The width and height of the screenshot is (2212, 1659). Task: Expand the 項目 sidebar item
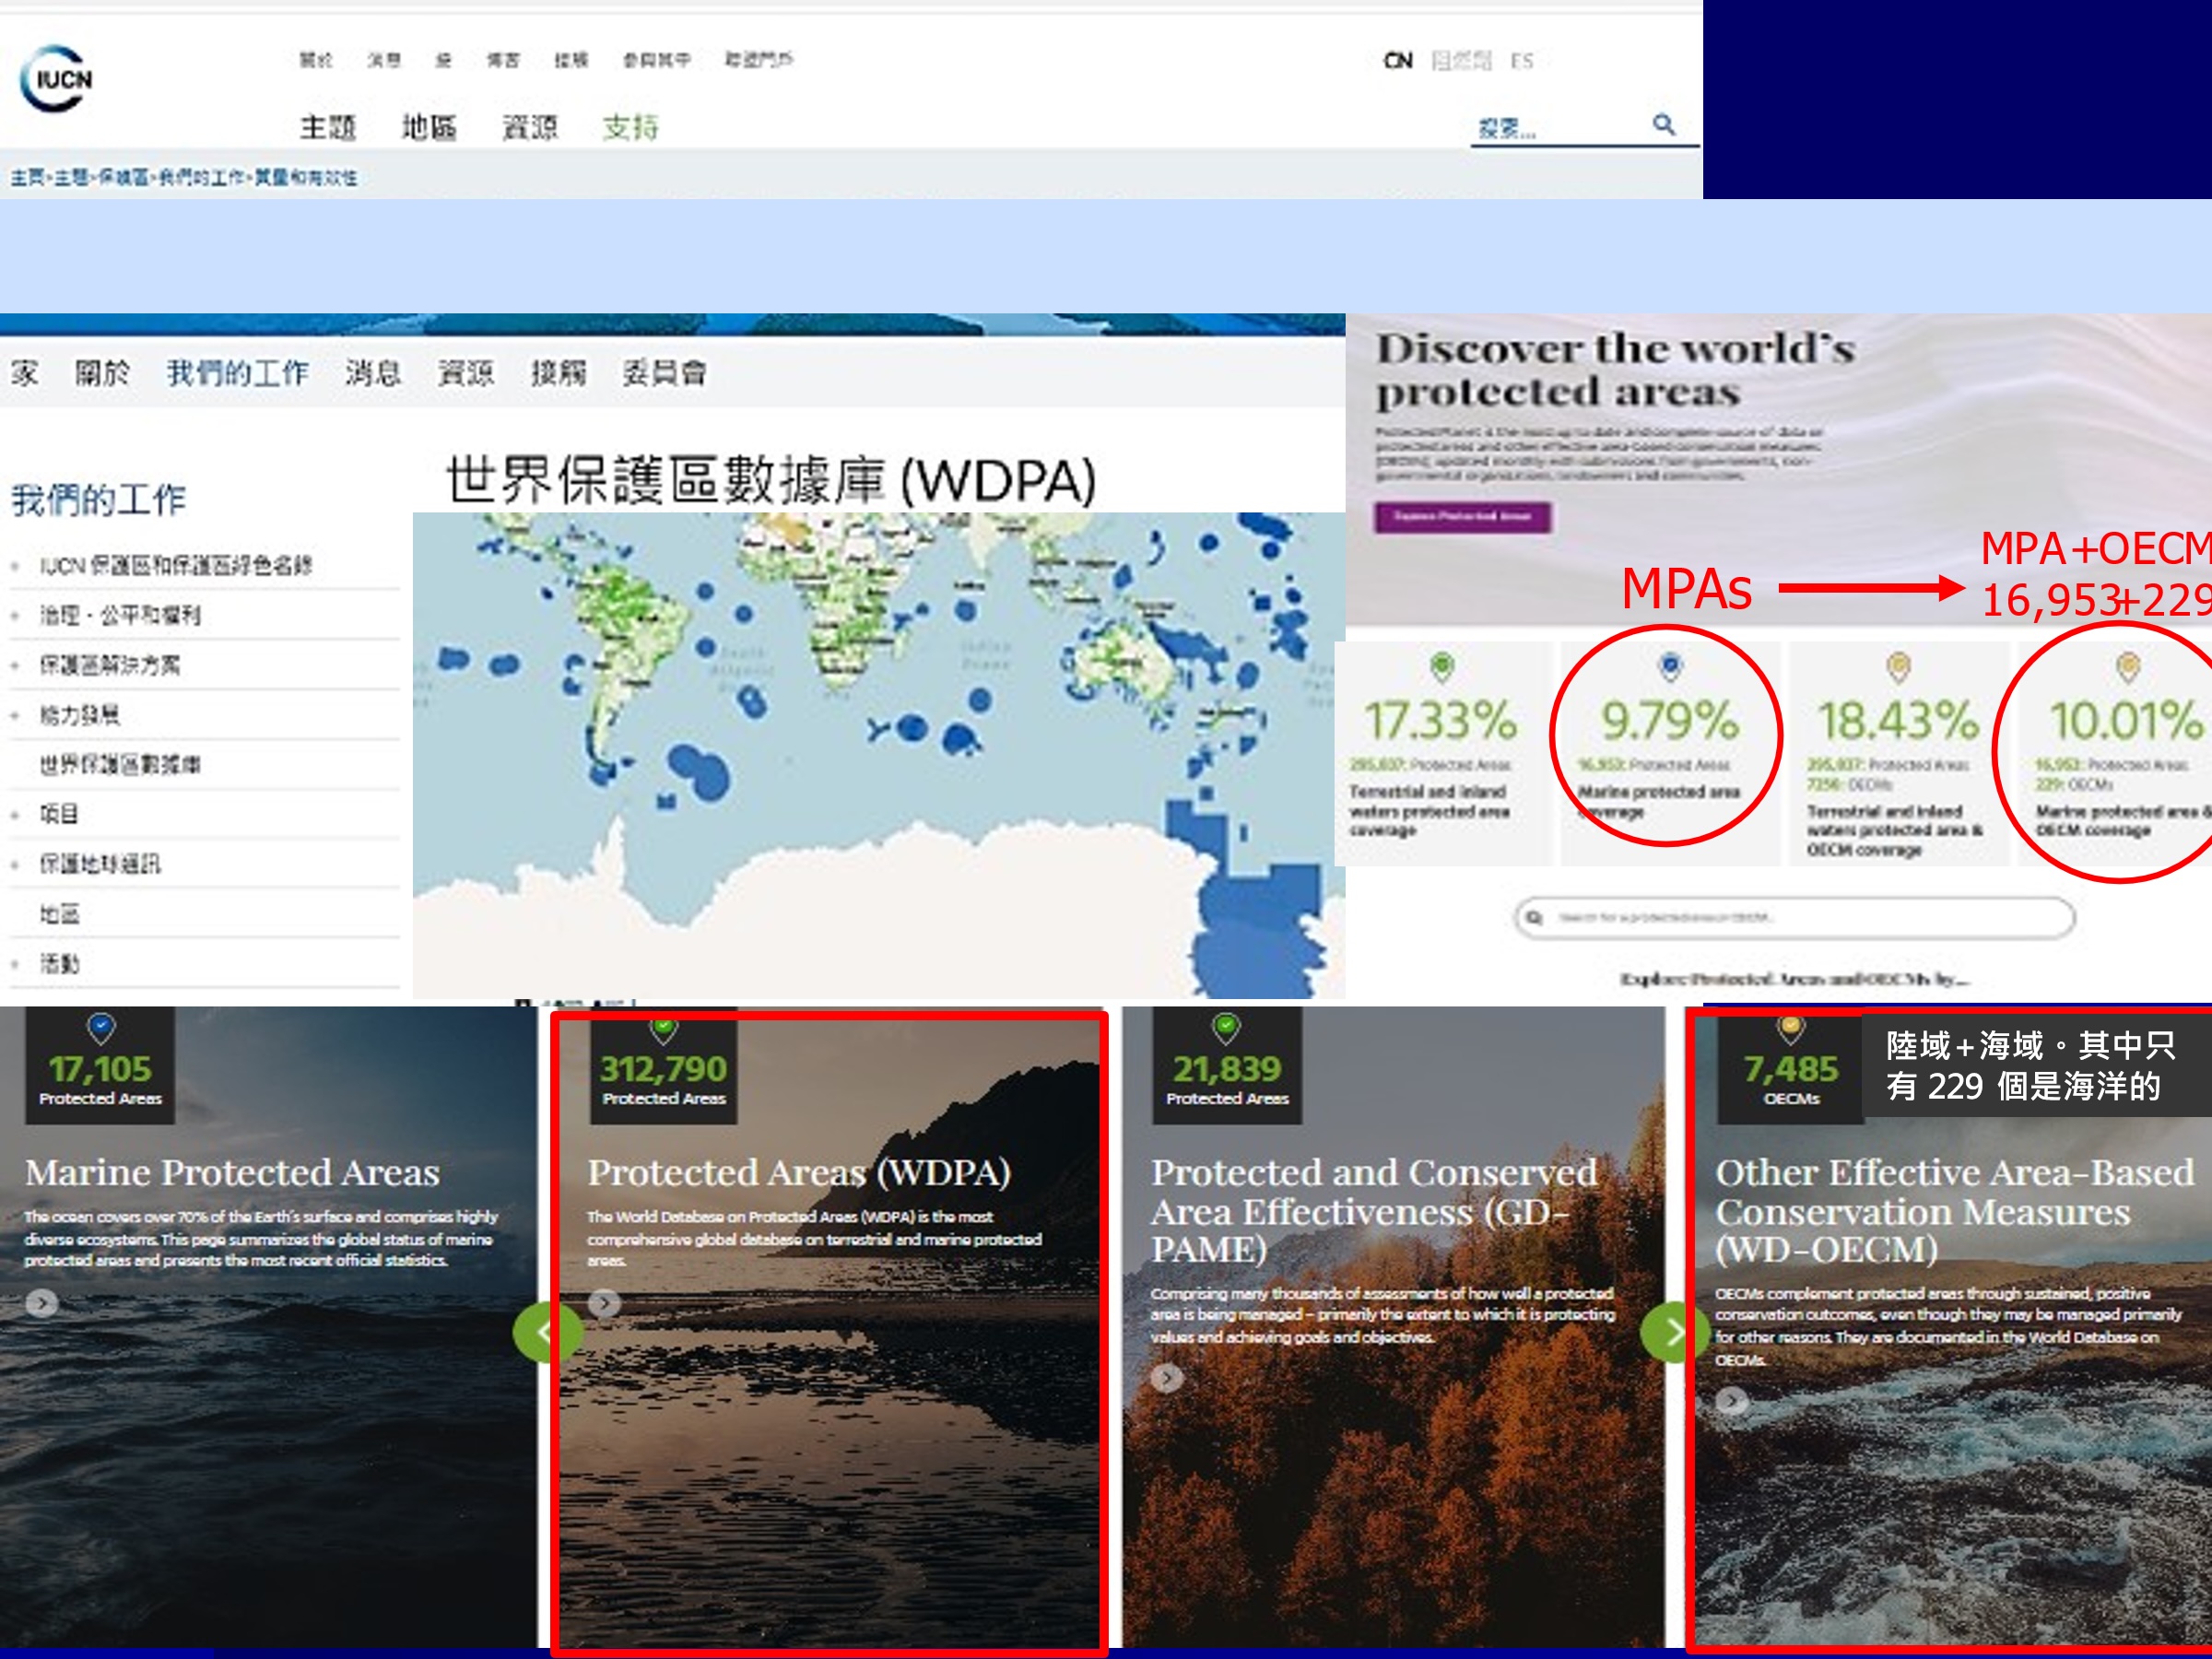point(15,815)
